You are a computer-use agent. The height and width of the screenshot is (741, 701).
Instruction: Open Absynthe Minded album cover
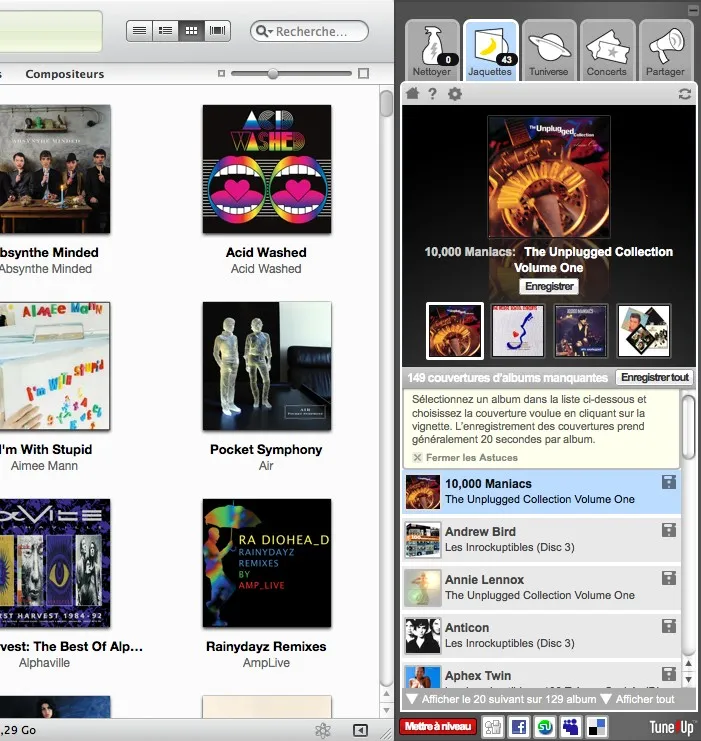click(x=55, y=169)
